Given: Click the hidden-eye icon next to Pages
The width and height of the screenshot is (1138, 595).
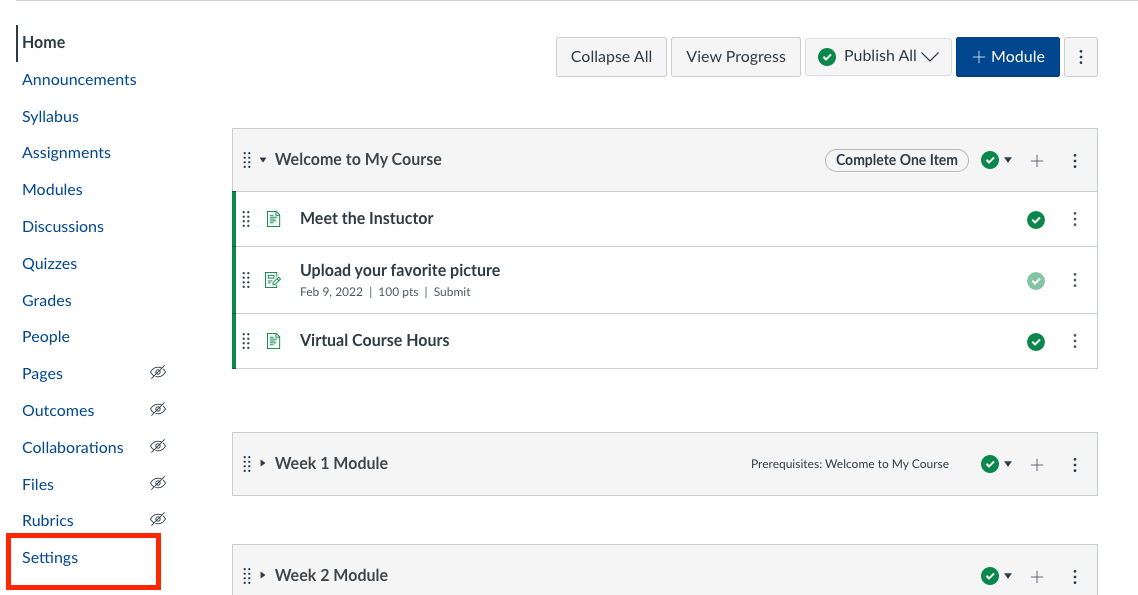Looking at the screenshot, I should (157, 372).
